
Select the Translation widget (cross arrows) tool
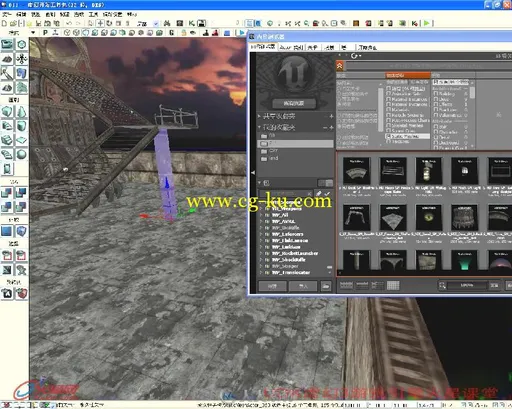coord(100,23)
